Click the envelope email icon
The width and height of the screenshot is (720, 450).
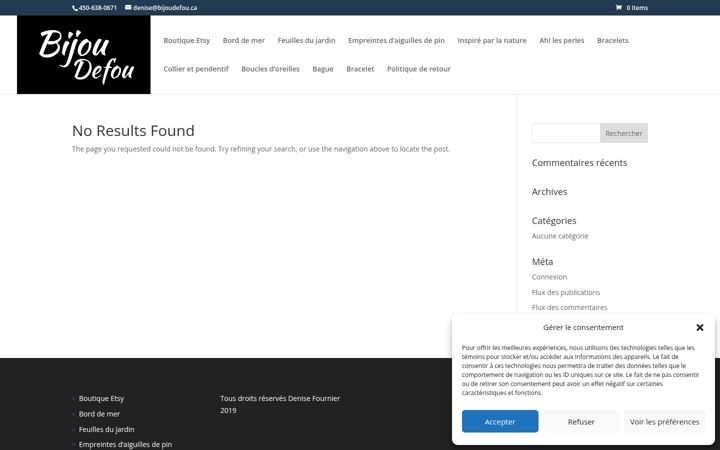tap(128, 7)
